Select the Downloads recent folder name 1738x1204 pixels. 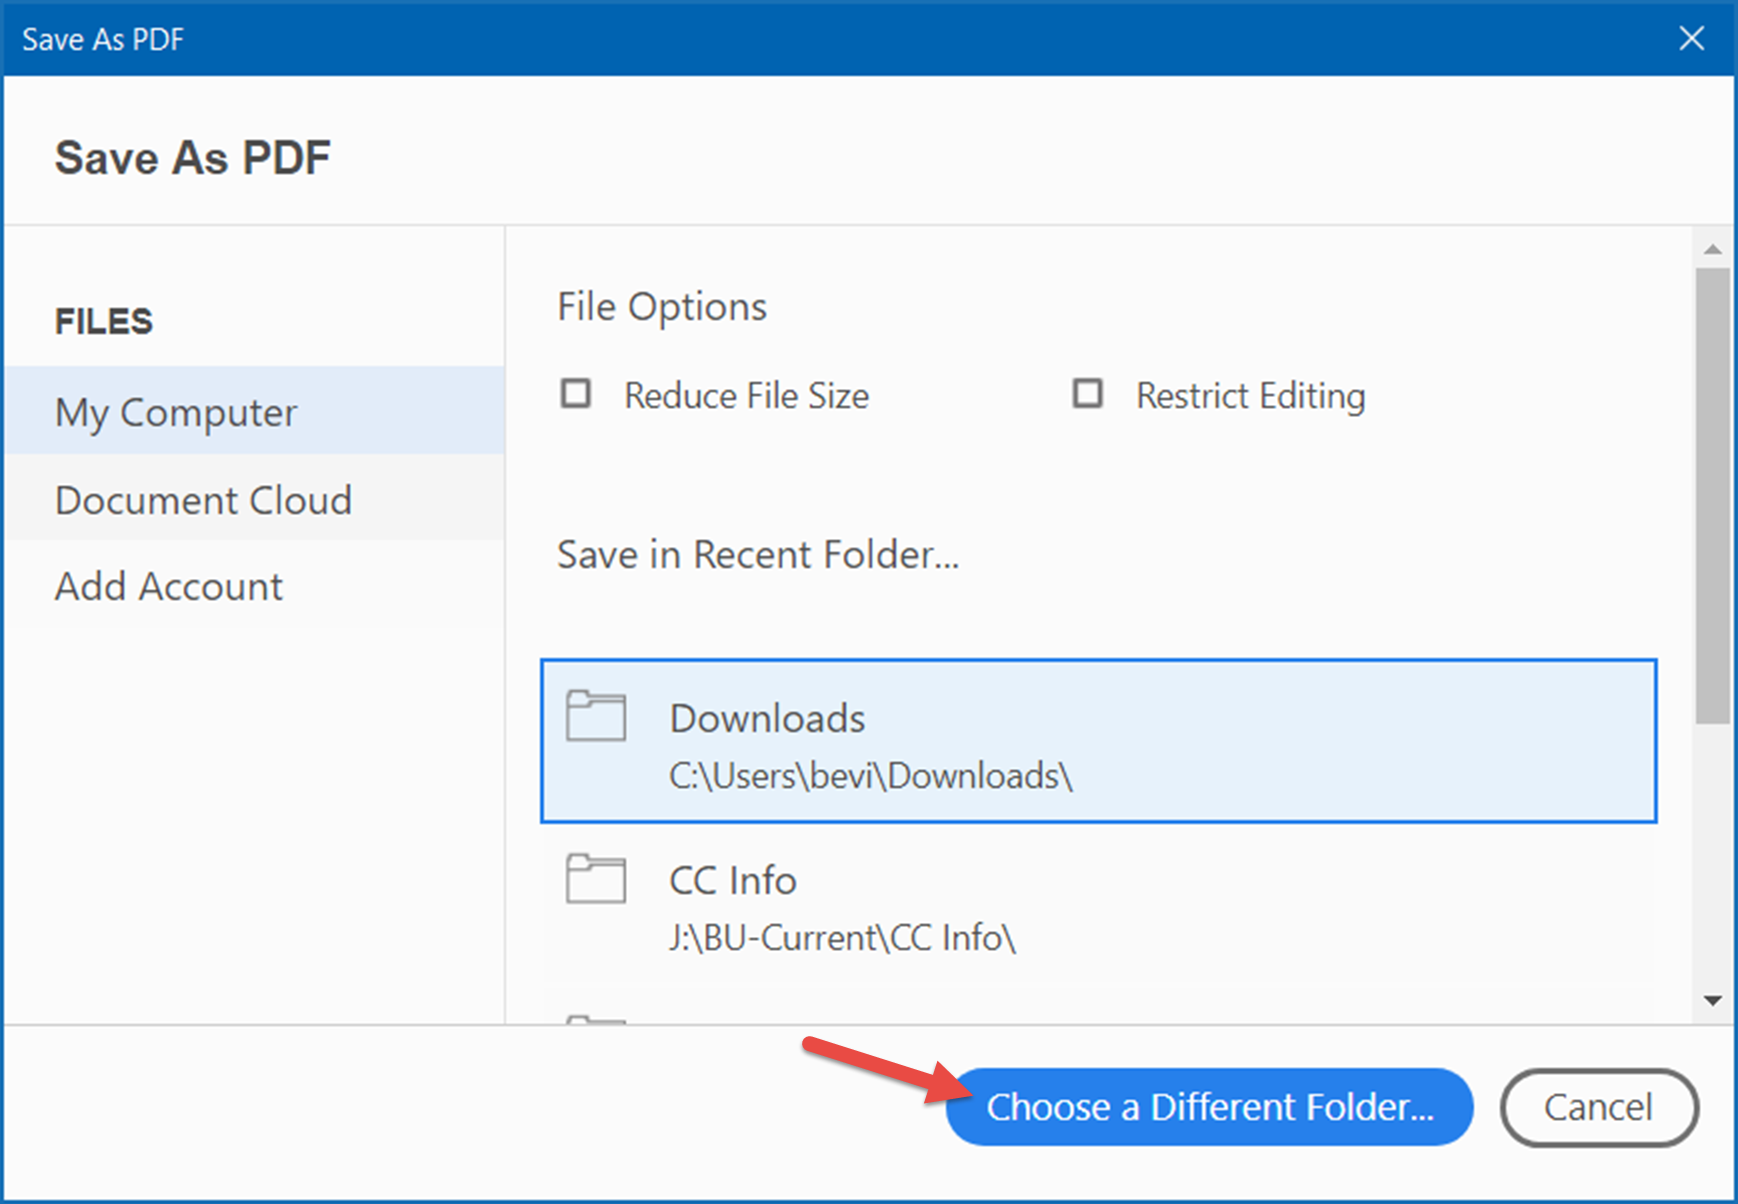(x=767, y=718)
